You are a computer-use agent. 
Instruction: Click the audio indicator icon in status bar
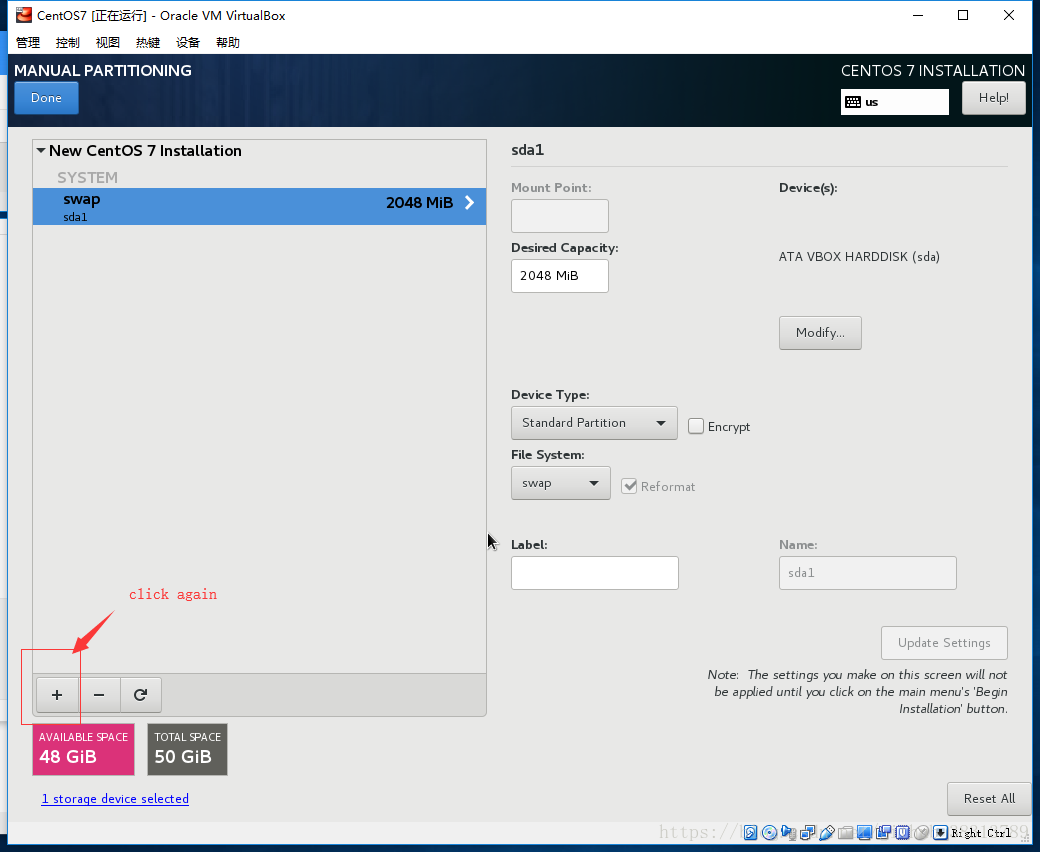pos(789,833)
